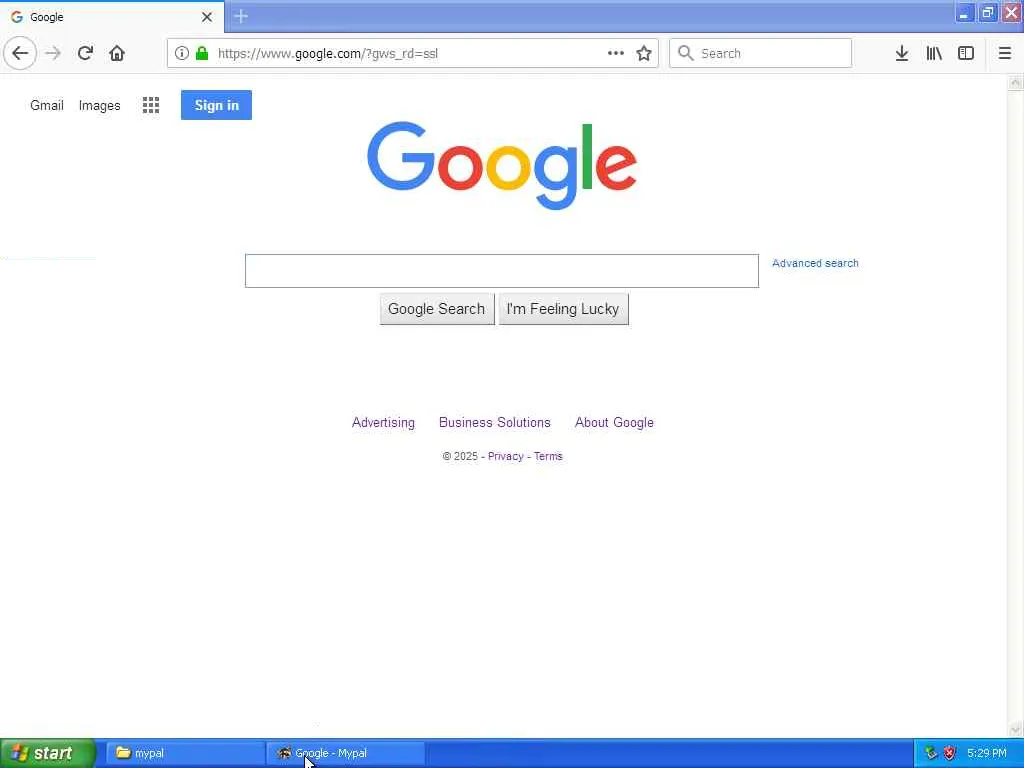Viewport: 1024px width, 768px height.
Task: Click the forward navigation arrow
Action: (x=53, y=53)
